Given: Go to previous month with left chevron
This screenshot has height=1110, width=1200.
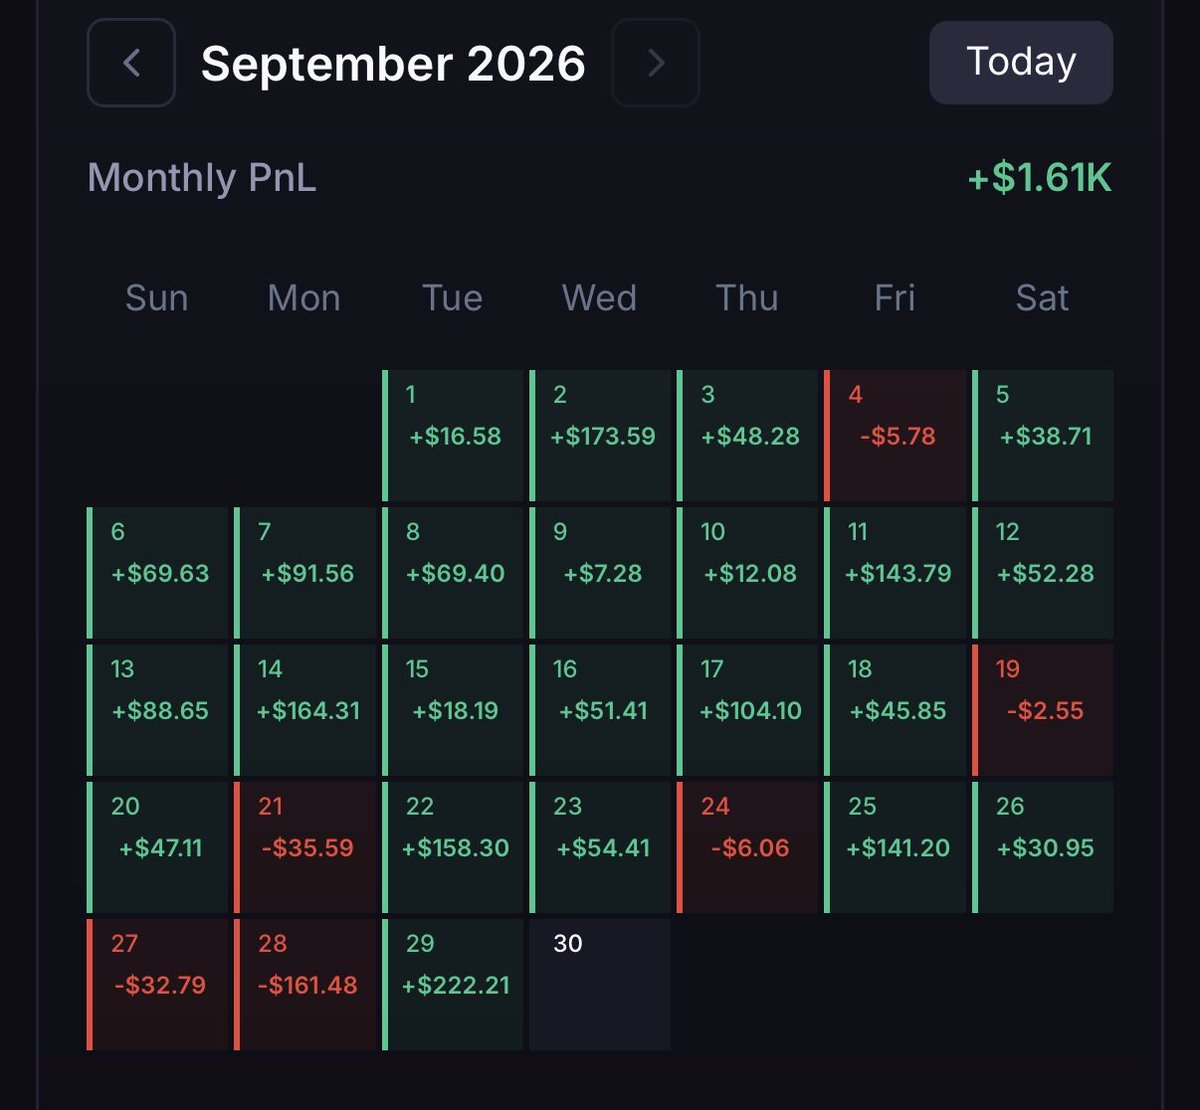Looking at the screenshot, I should pos(131,63).
